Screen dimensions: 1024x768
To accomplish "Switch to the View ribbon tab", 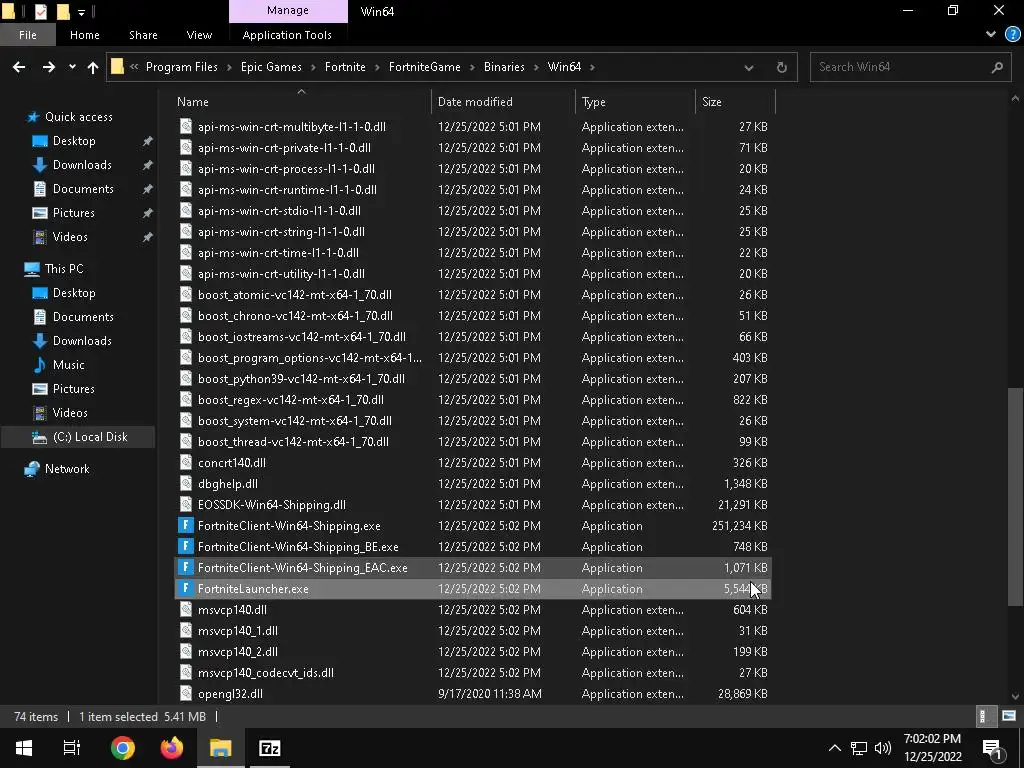I will point(199,35).
